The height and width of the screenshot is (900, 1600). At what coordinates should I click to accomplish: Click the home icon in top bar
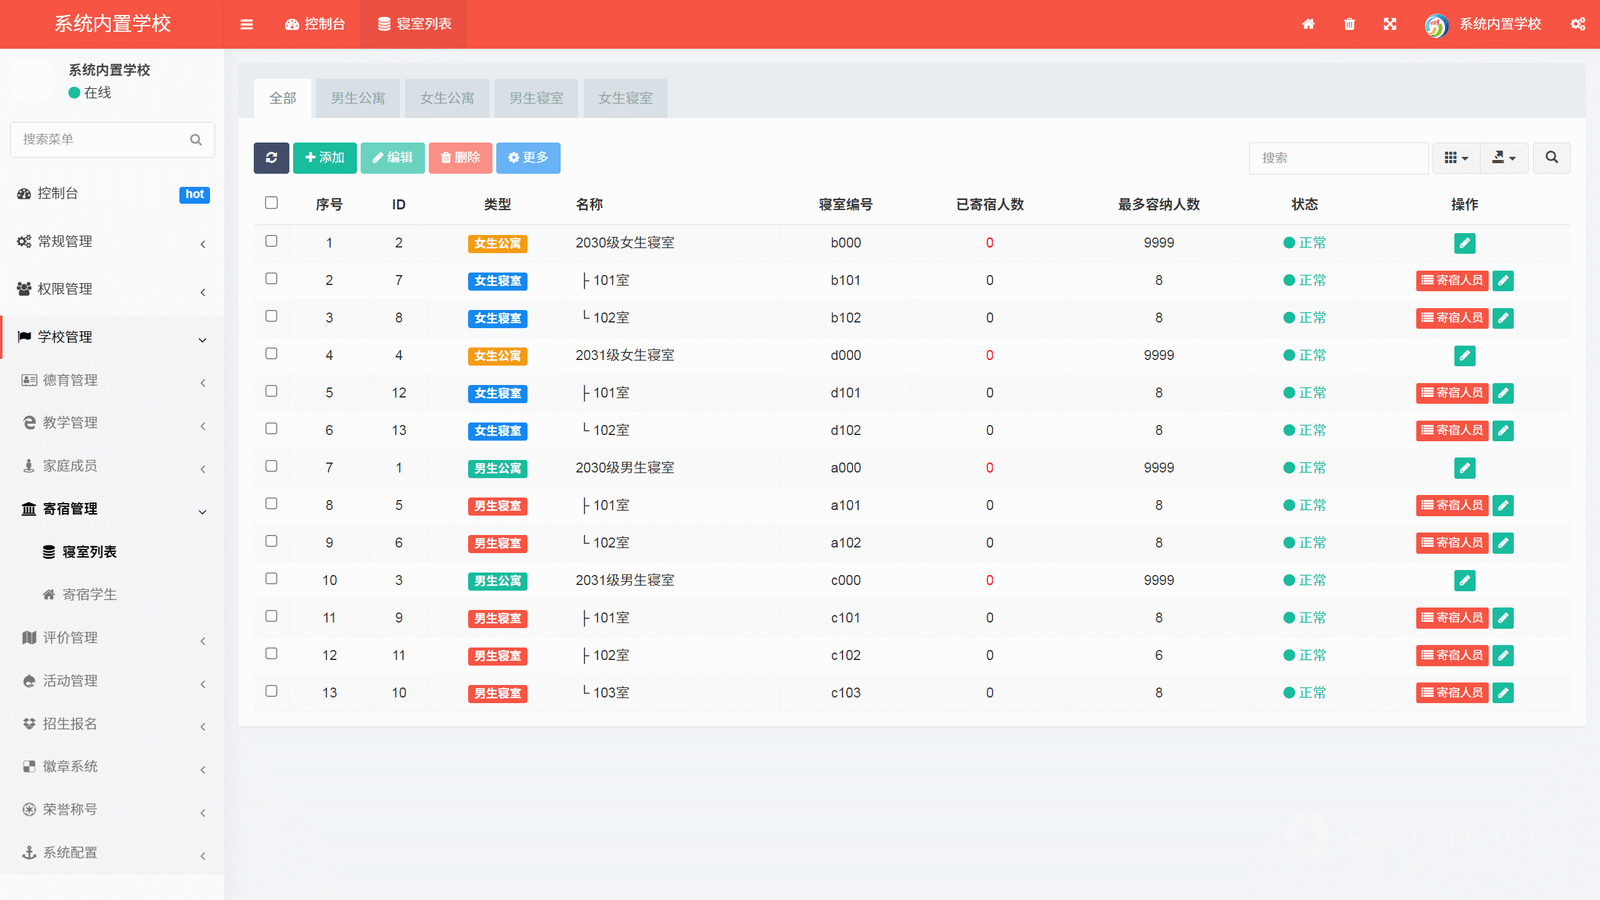pos(1308,24)
